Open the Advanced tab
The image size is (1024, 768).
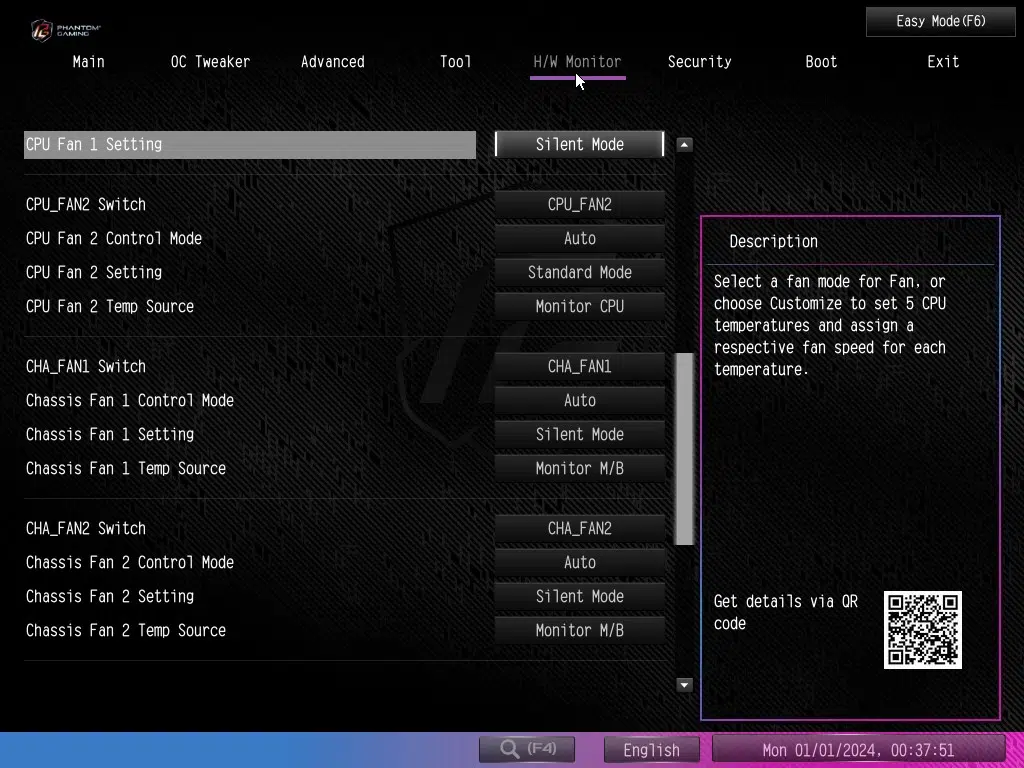pos(332,62)
